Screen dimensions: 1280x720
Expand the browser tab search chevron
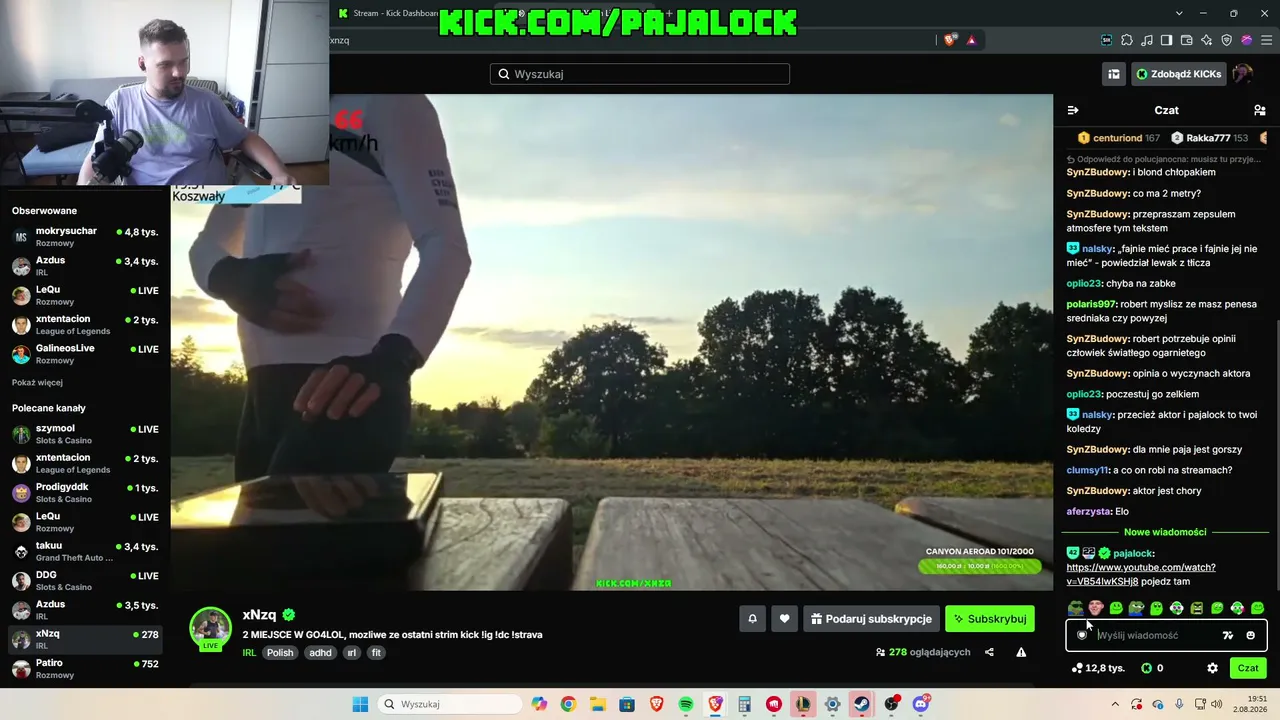click(1179, 13)
